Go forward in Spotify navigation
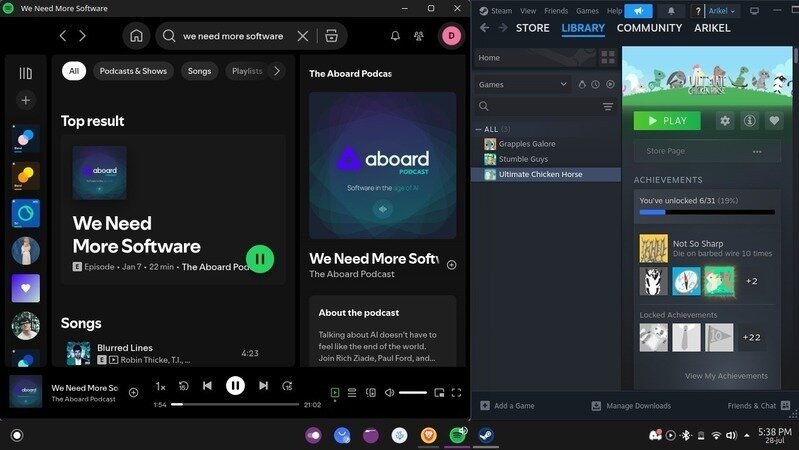The height and width of the screenshot is (450, 799). [82, 36]
